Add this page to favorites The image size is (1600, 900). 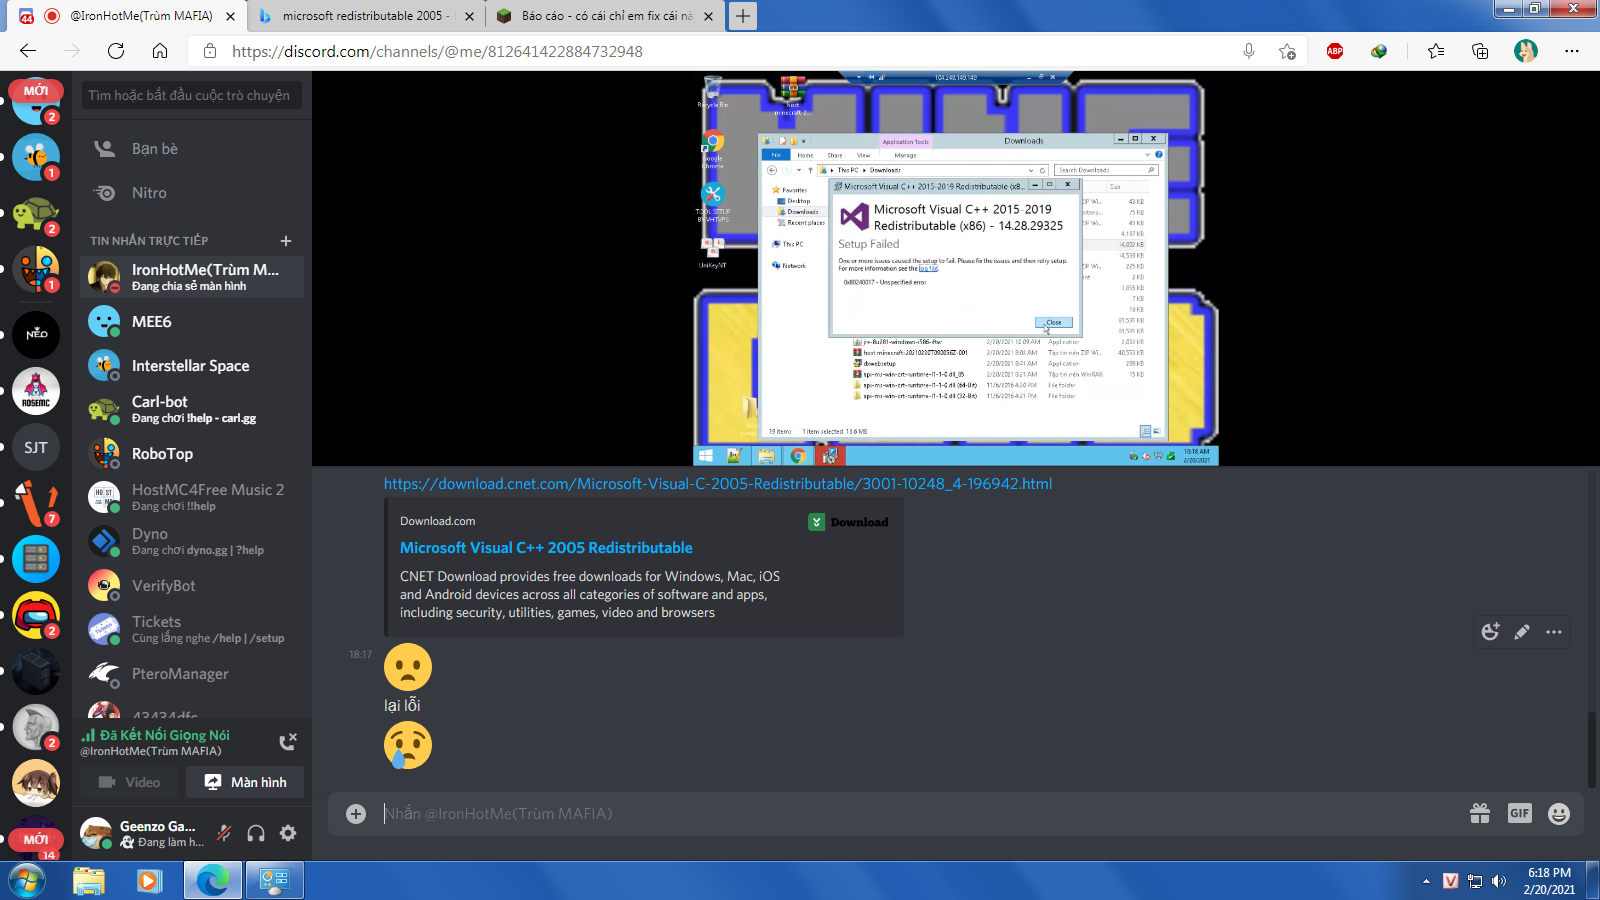(x=1287, y=51)
